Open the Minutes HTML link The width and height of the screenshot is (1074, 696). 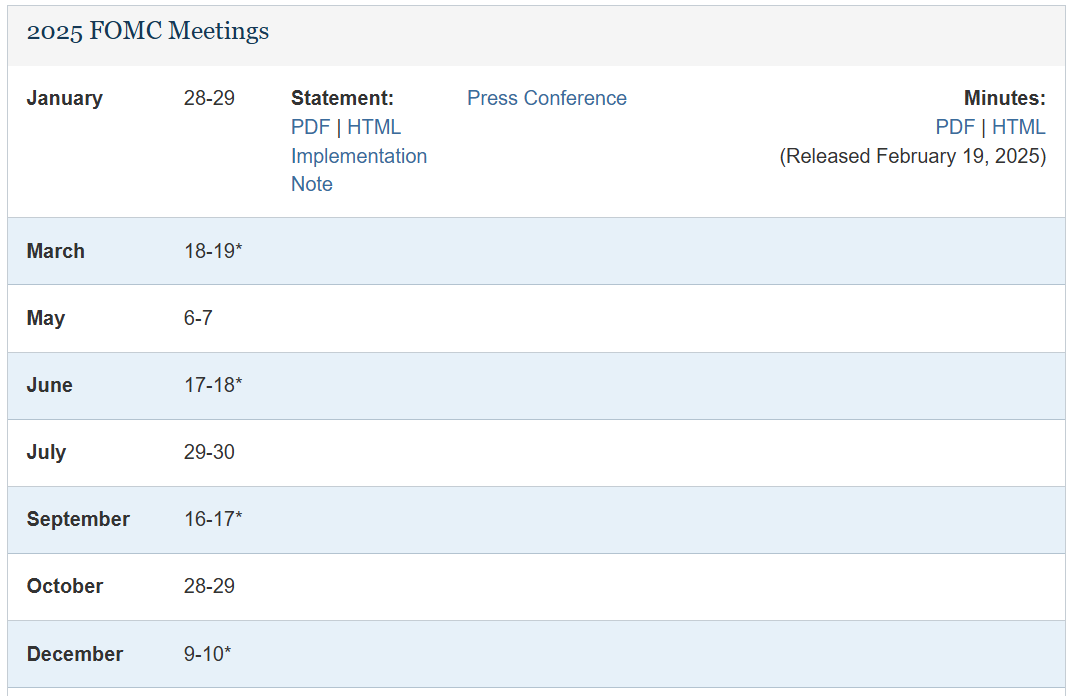1018,127
